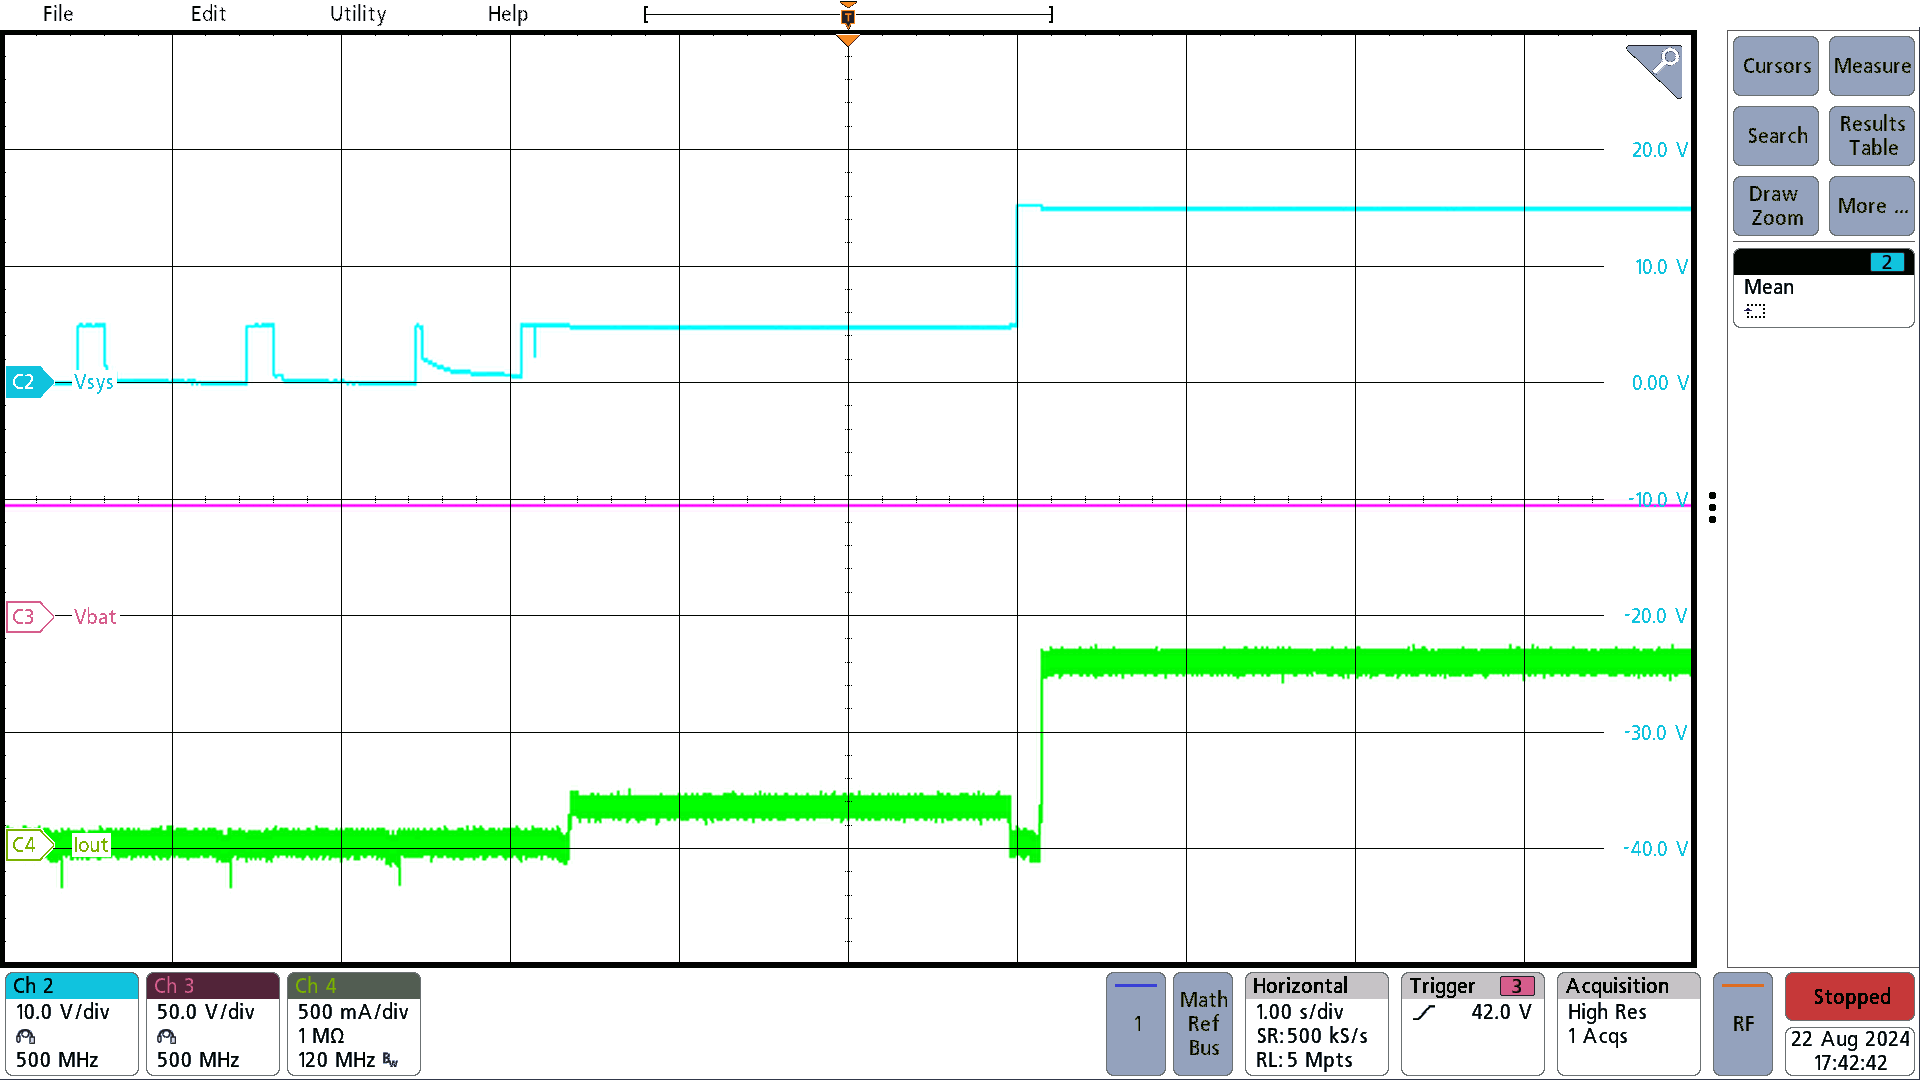This screenshot has height=1080, width=1920.
Task: Click the C2 channel handle for Vsys
Action: pyautogui.click(x=28, y=382)
